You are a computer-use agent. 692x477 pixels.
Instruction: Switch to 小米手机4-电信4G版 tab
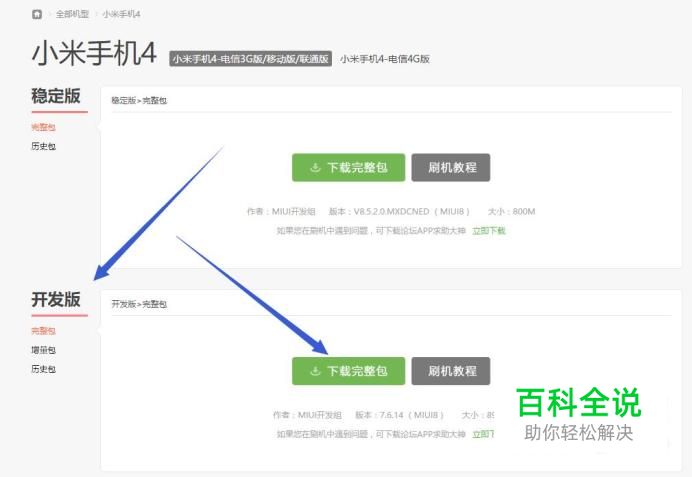tap(384, 59)
